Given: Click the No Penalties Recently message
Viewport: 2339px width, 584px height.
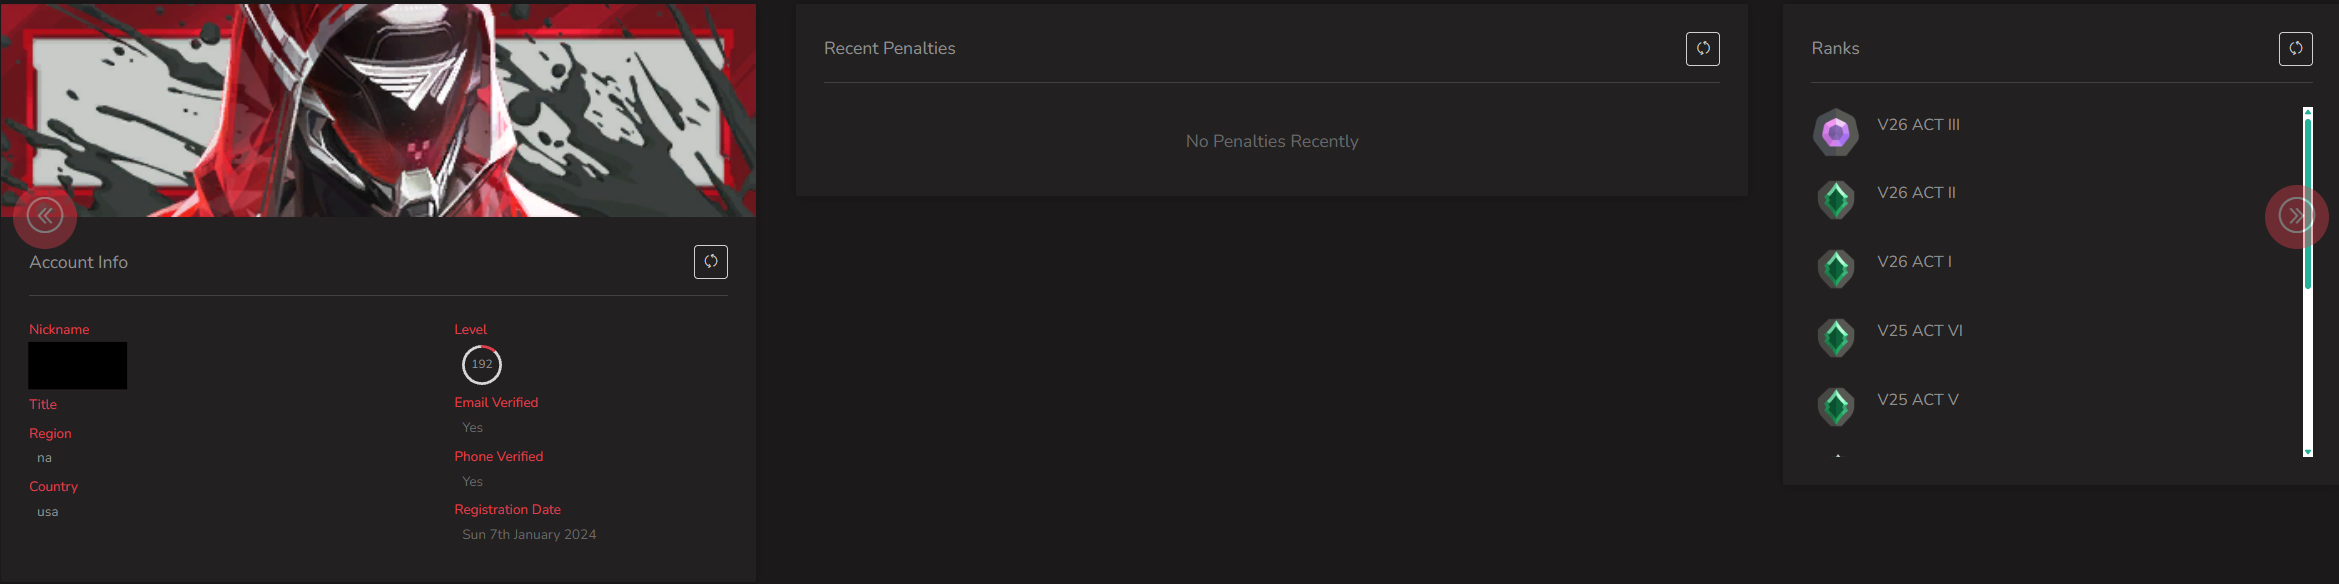Looking at the screenshot, I should point(1272,141).
